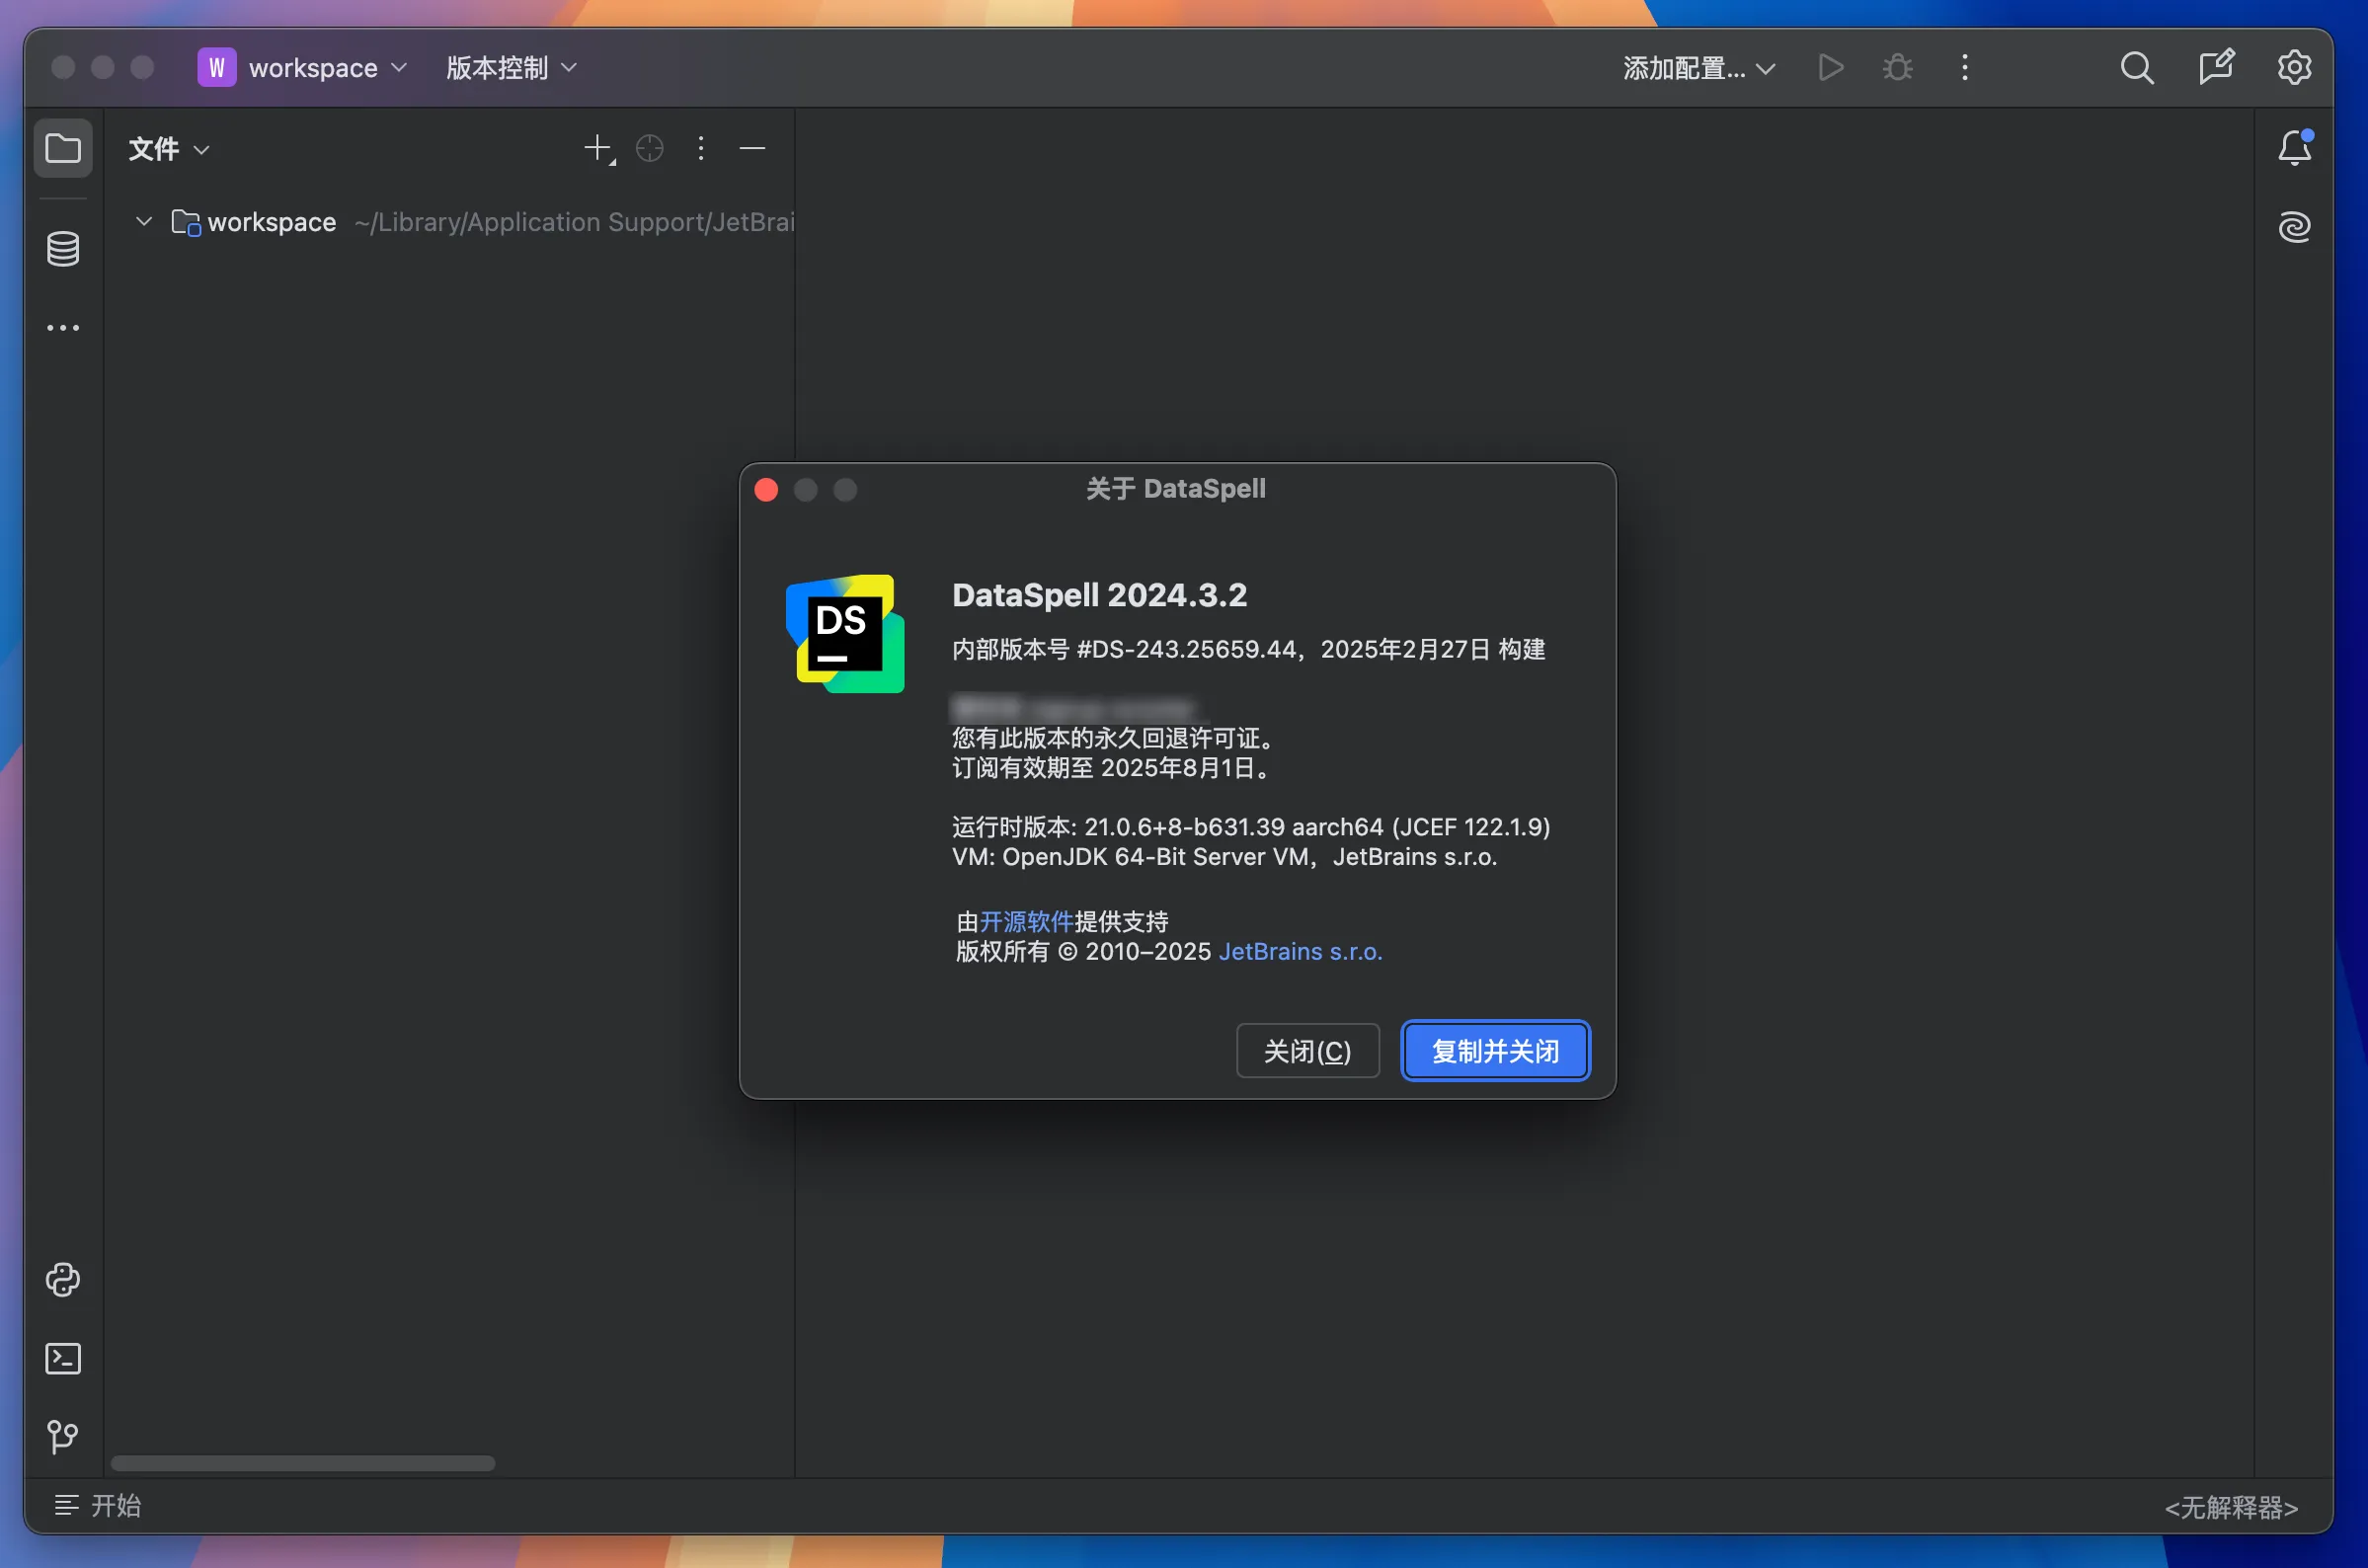
Task: Open the JetBrains s.r.o. link
Action: (1300, 951)
